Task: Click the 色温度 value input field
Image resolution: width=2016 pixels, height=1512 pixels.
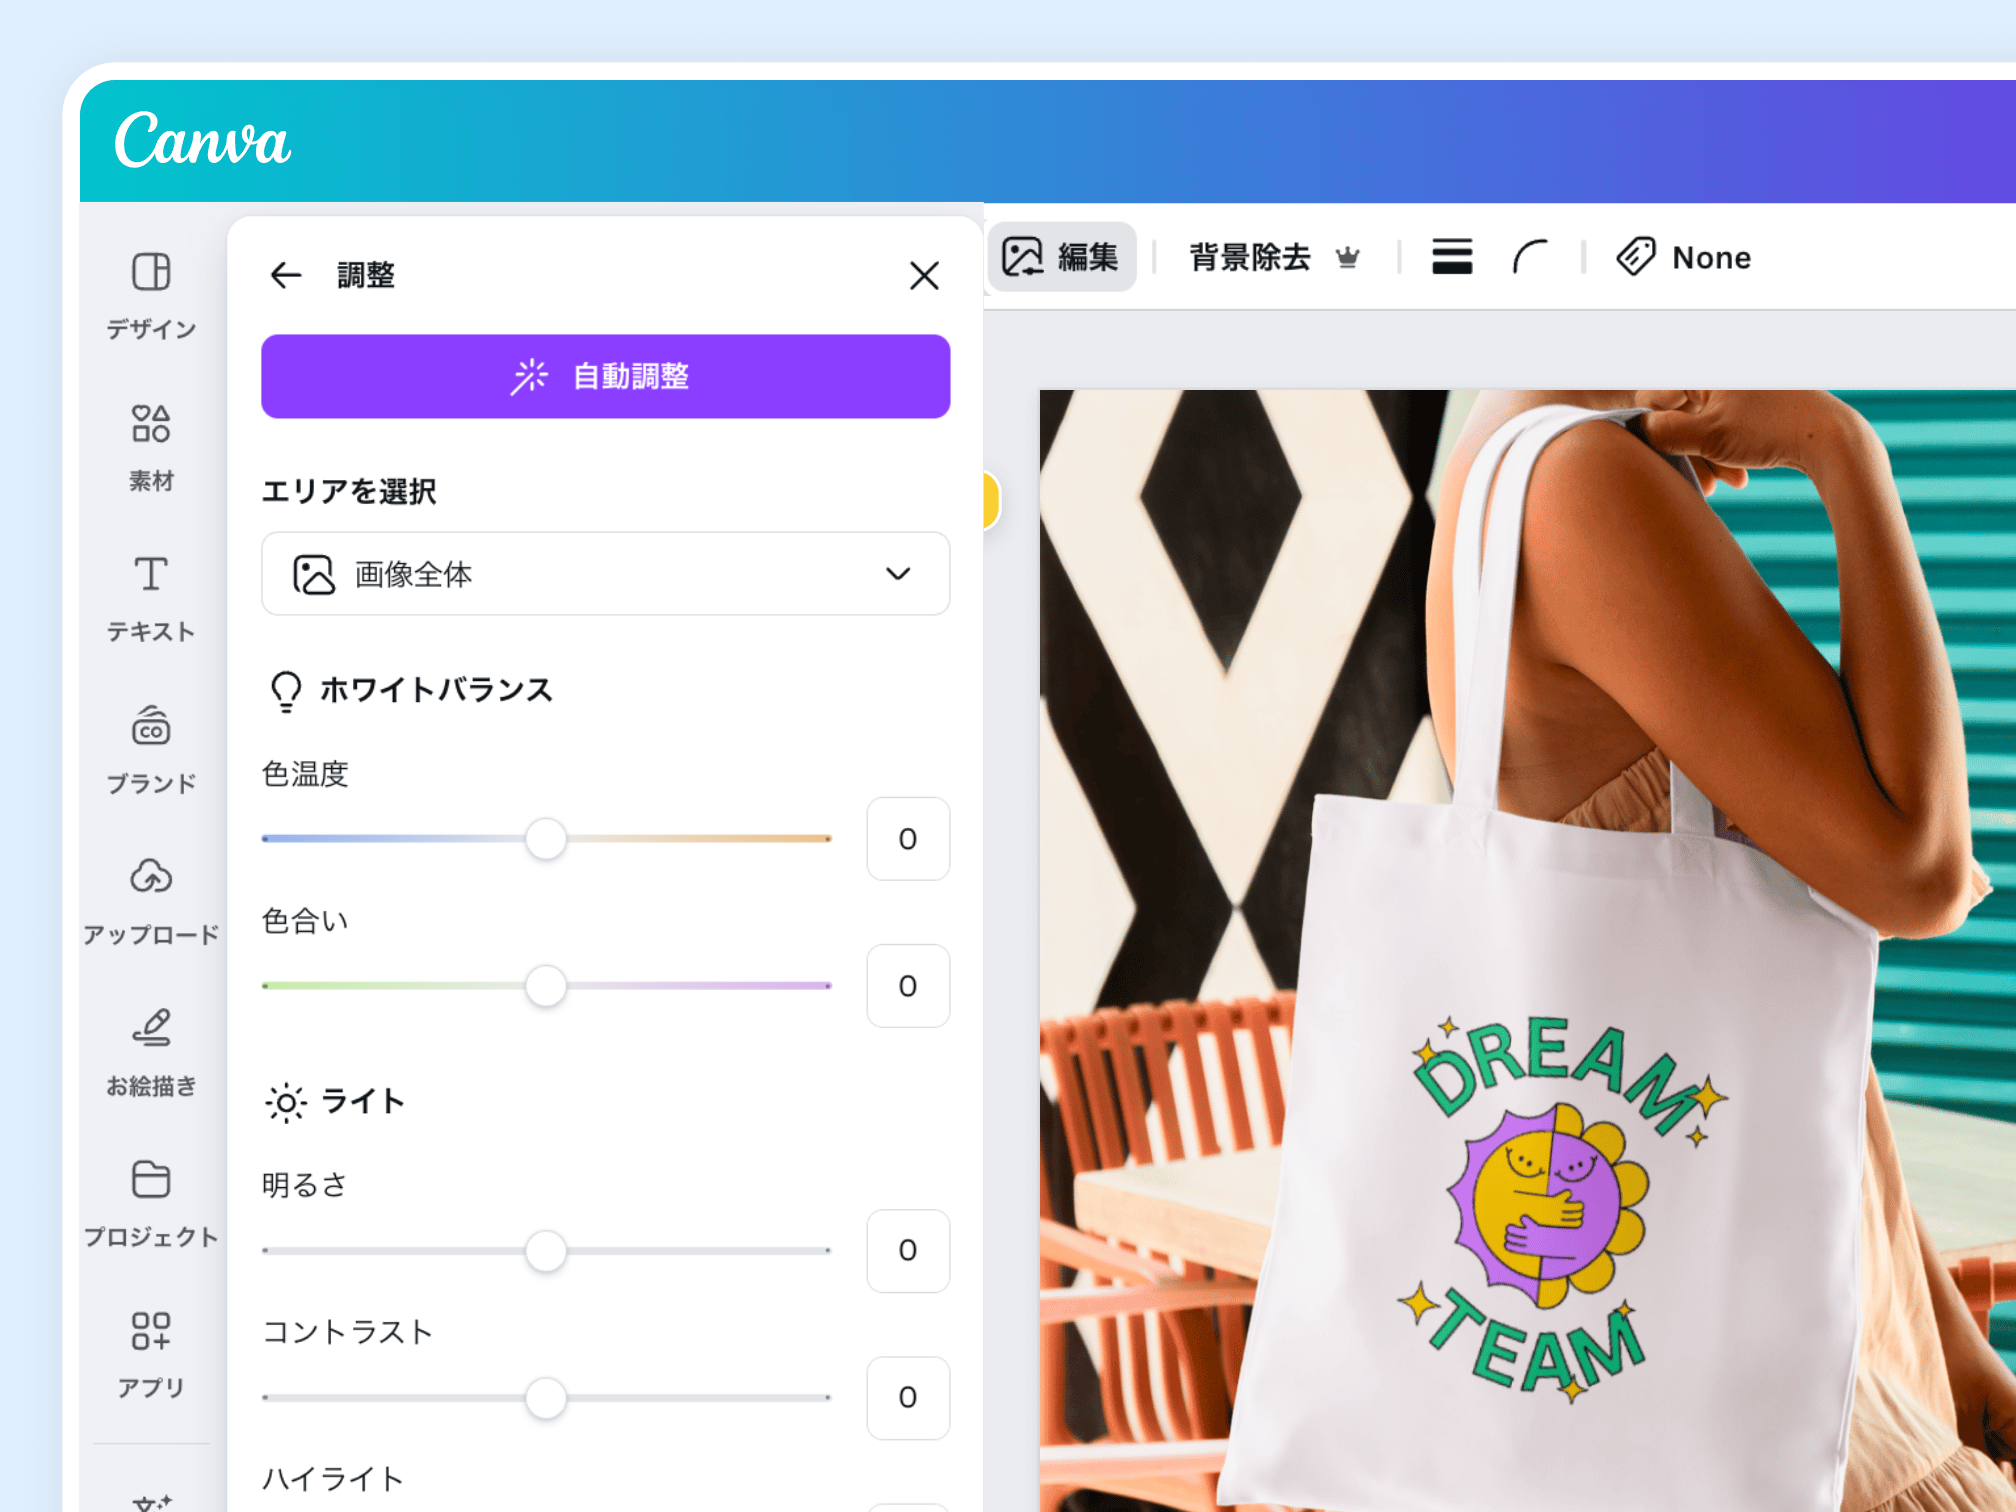Action: 907,838
